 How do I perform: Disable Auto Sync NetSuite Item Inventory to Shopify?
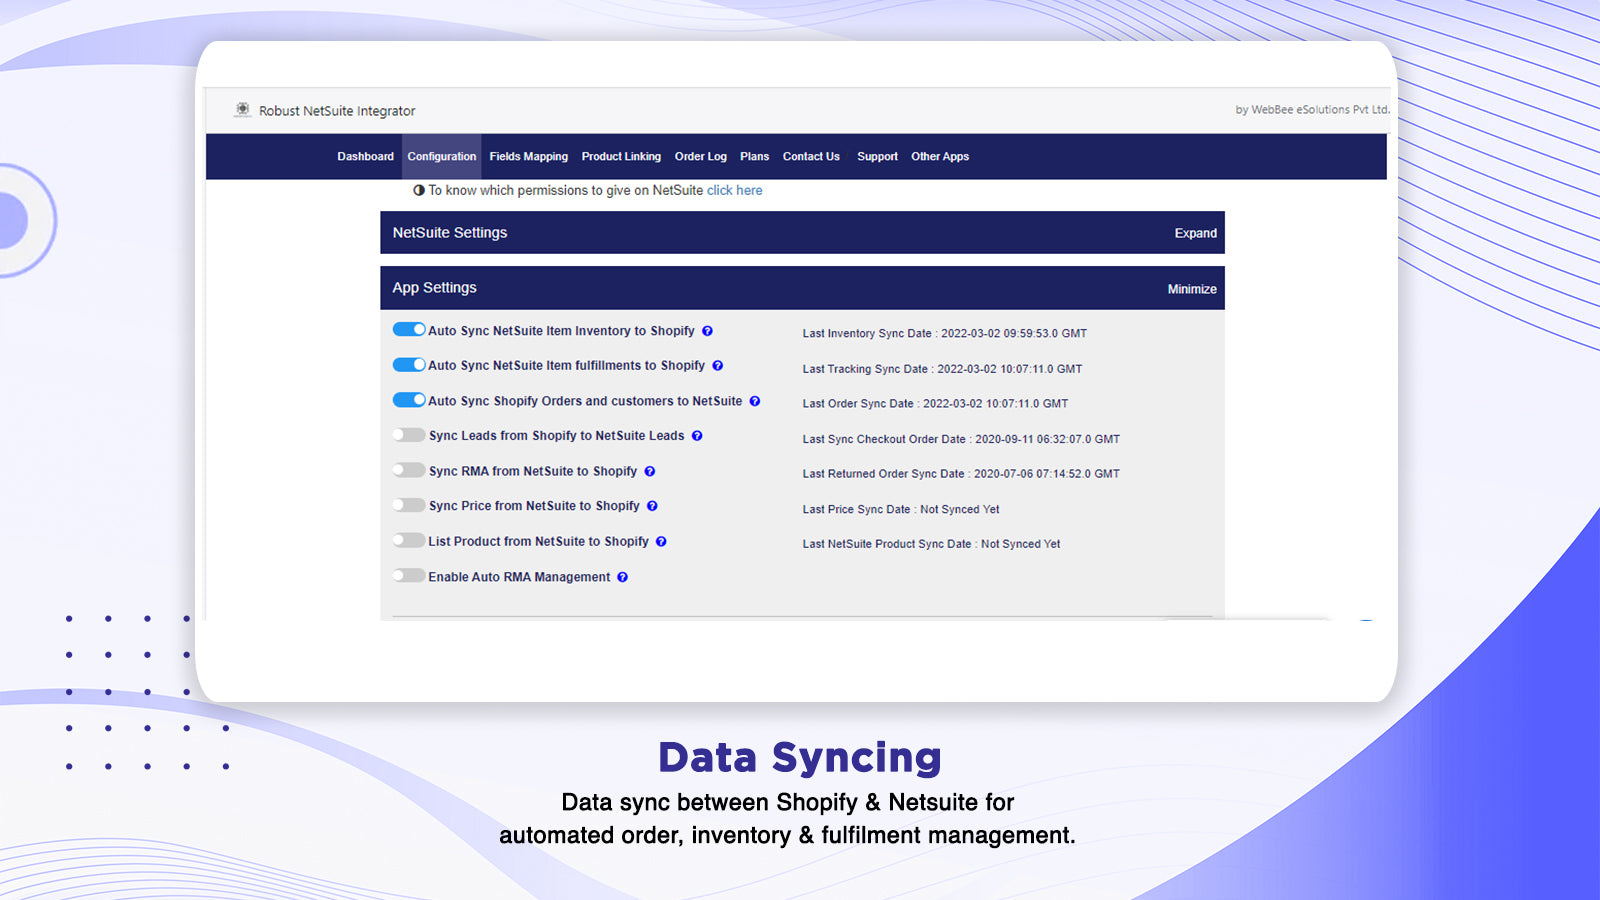[x=409, y=329]
